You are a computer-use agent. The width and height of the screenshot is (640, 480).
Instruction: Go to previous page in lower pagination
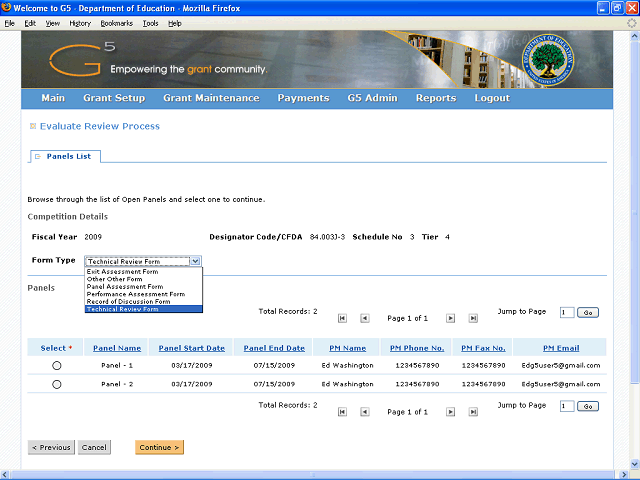tap(364, 412)
